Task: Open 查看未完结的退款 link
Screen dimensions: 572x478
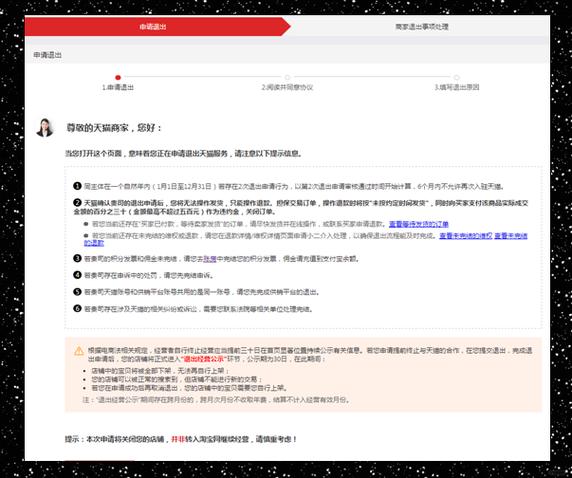Action: tap(511, 236)
